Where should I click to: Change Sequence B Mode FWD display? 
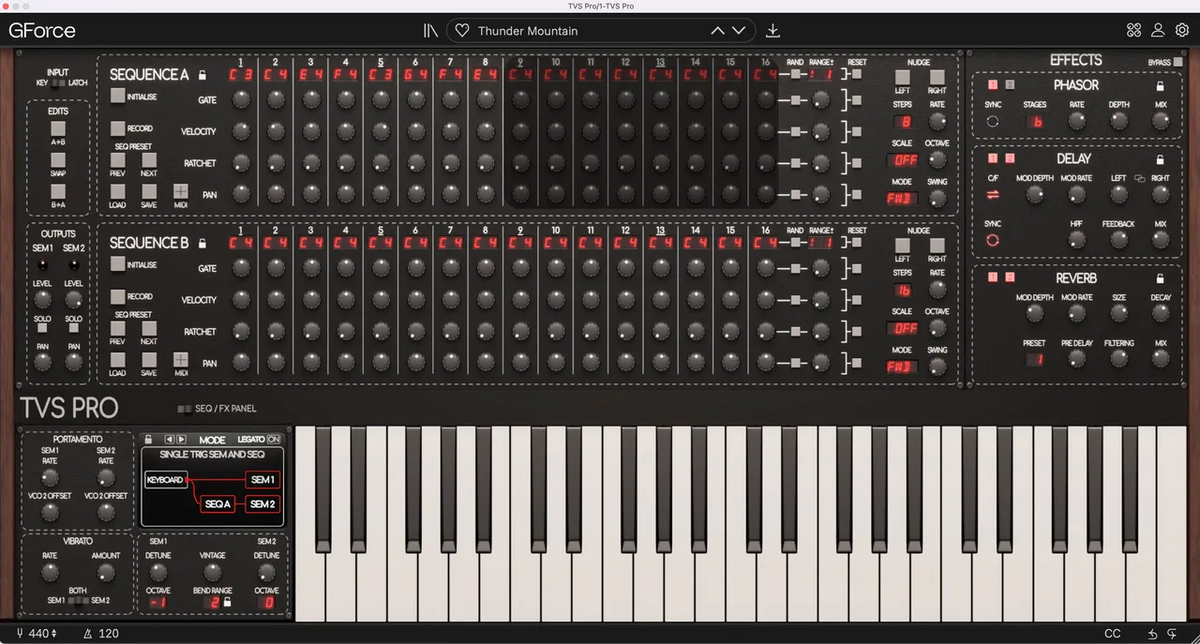(902, 366)
